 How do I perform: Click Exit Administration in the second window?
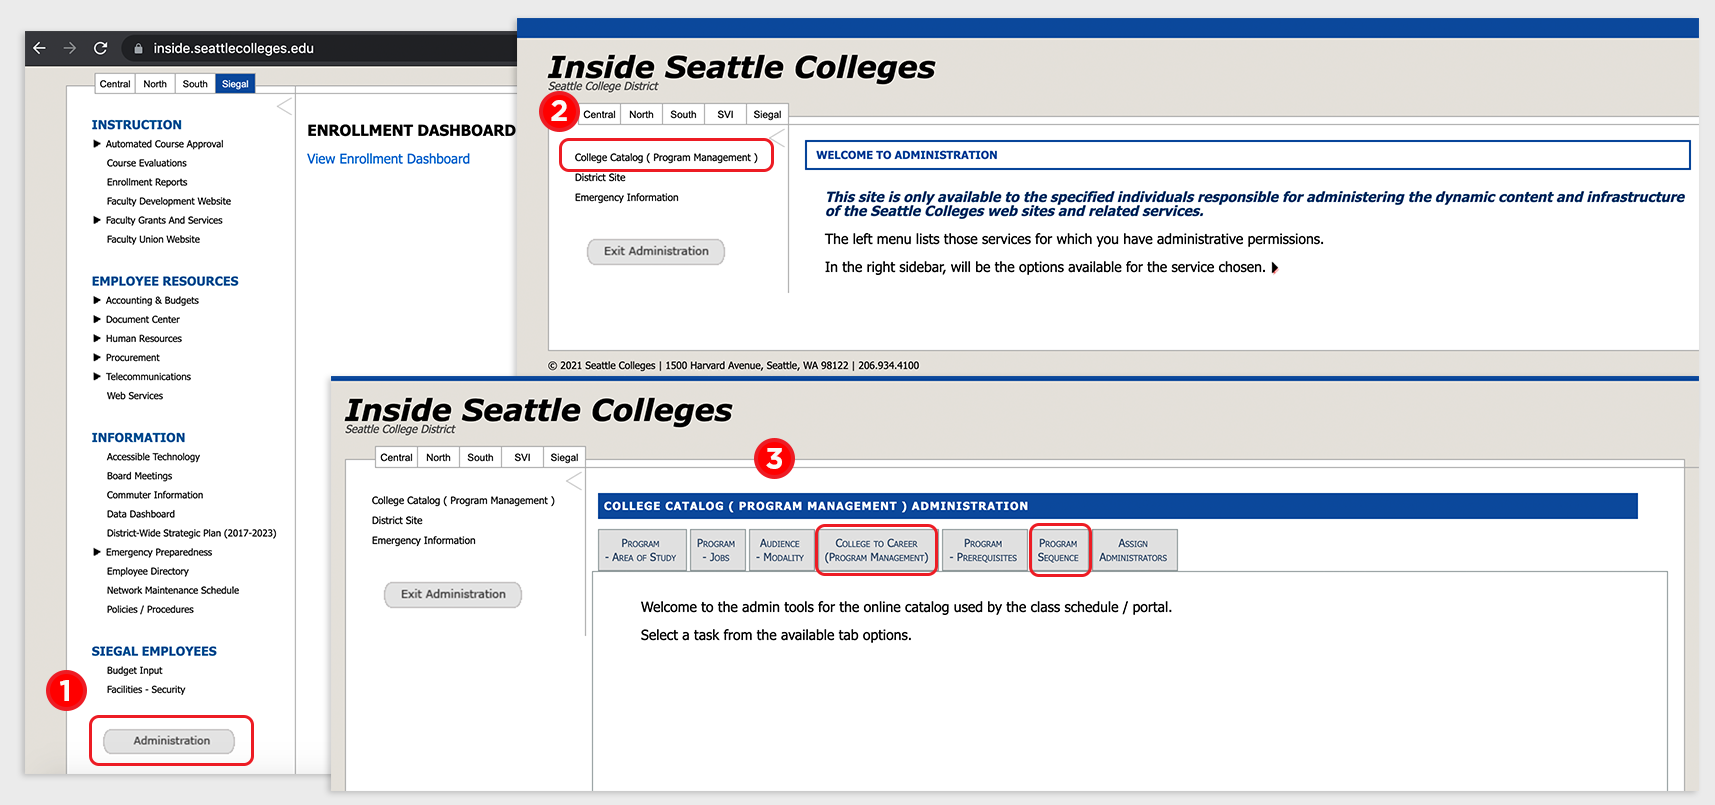656,251
